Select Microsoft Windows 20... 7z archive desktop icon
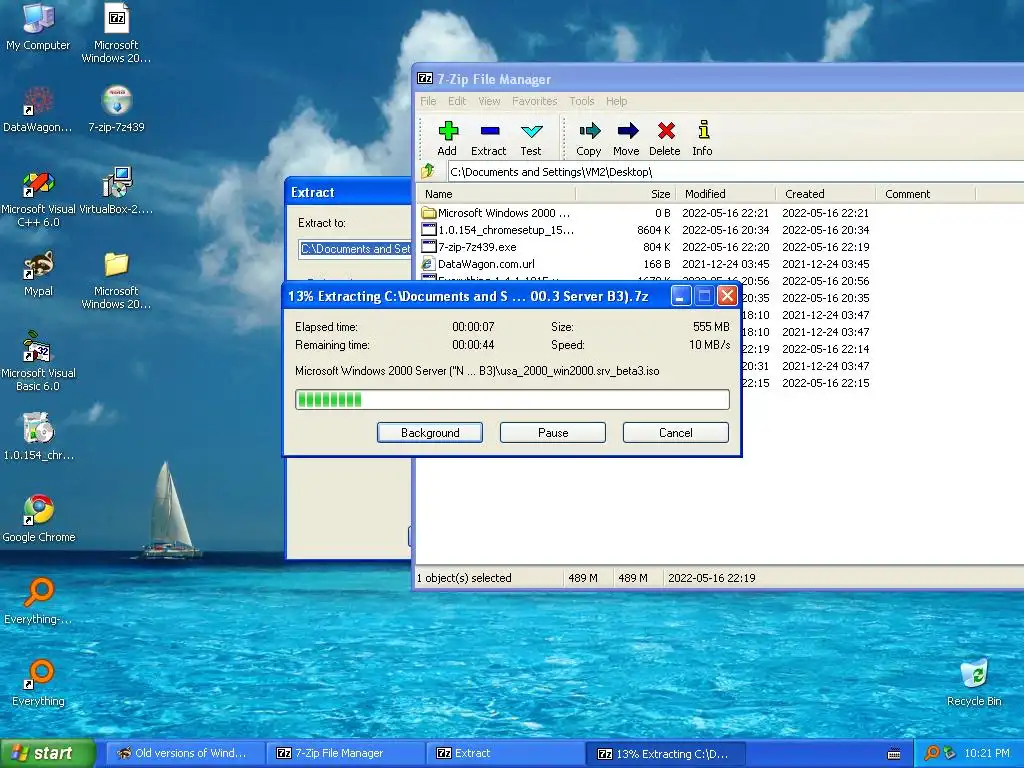This screenshot has width=1024, height=768. 116,33
